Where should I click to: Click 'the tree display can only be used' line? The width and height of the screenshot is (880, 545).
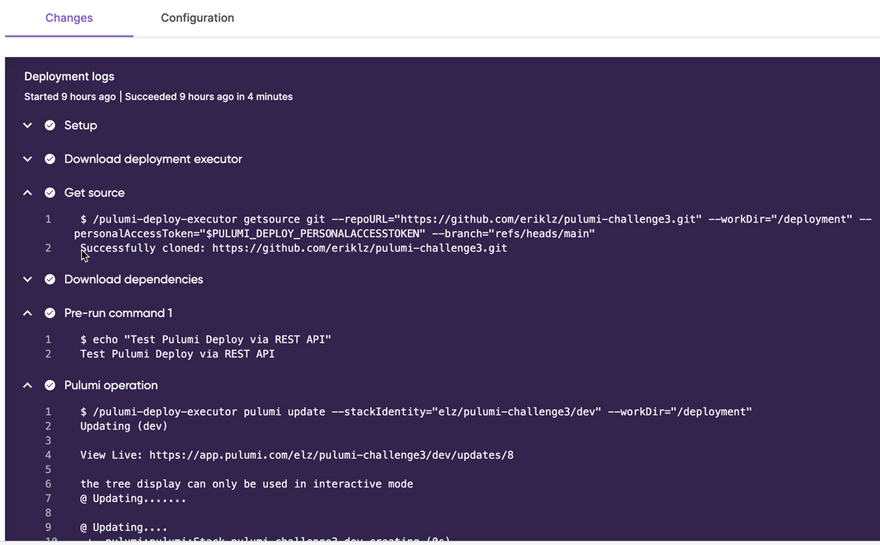246,484
